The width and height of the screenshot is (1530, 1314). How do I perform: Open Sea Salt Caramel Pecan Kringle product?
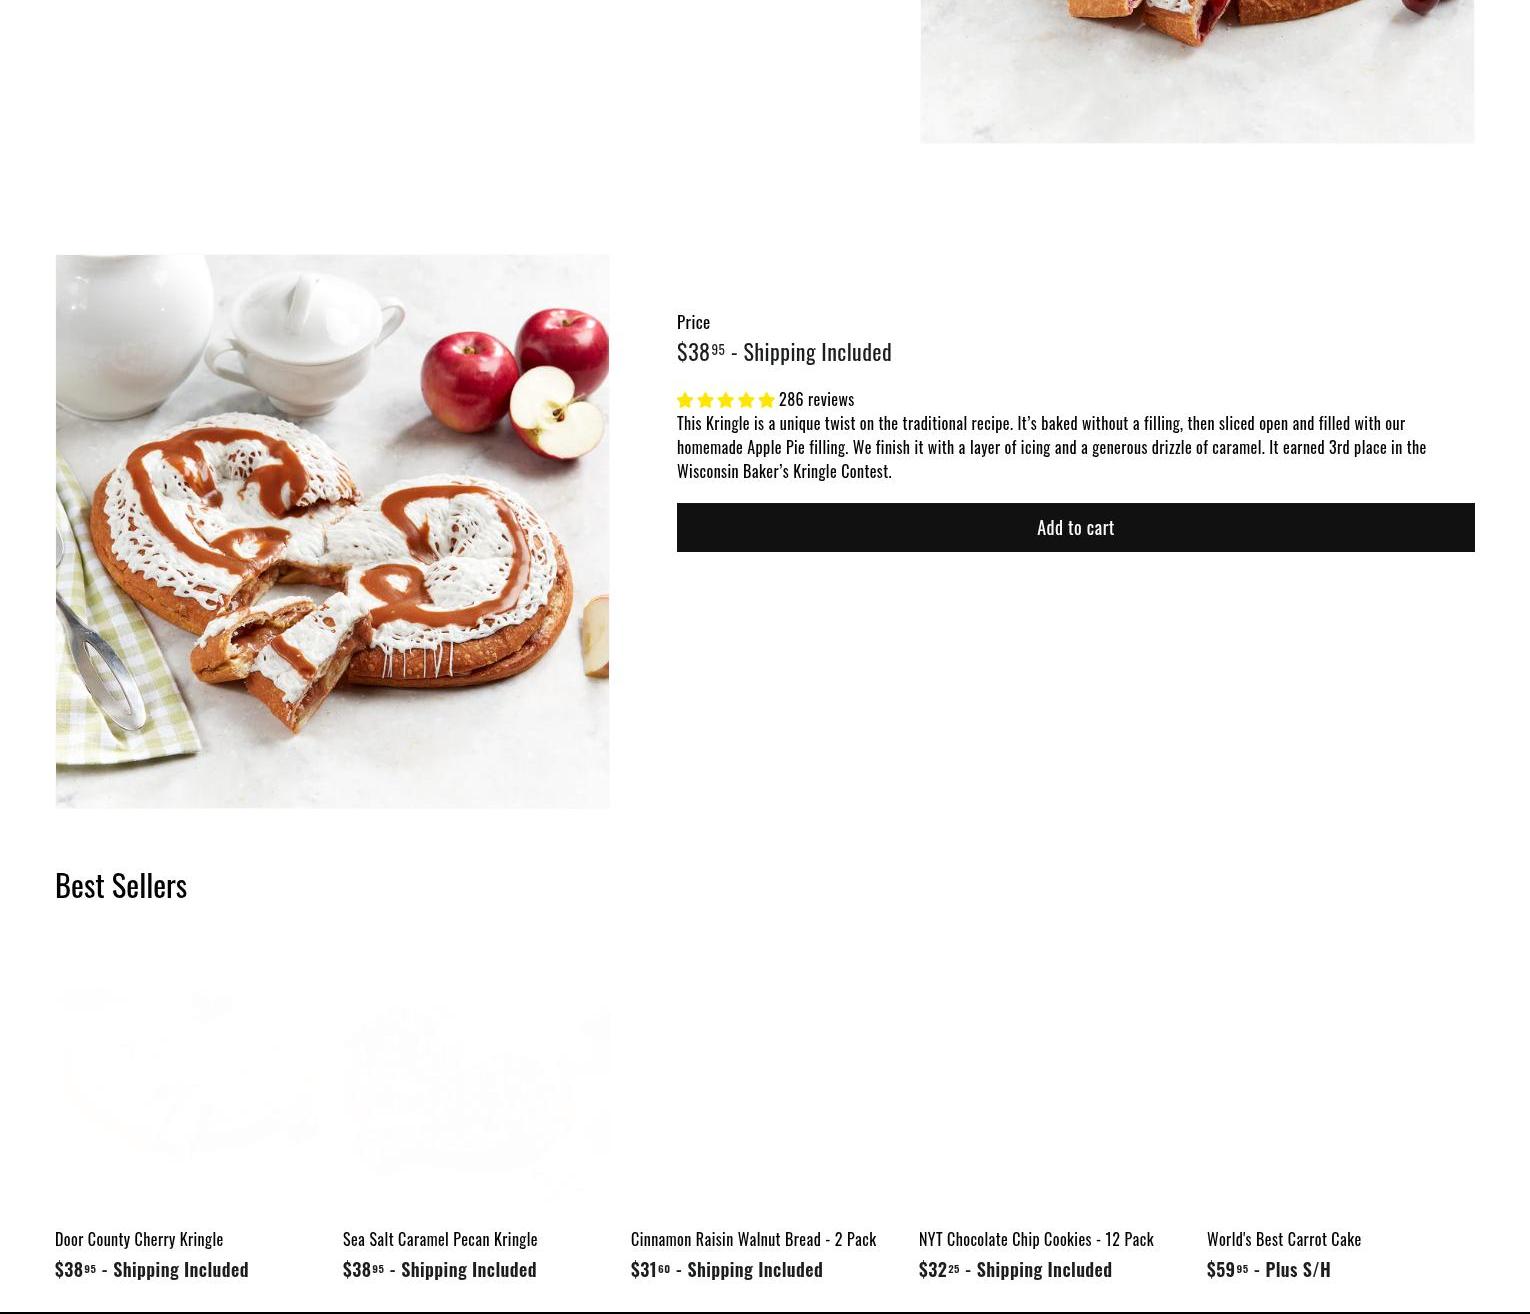(440, 1239)
